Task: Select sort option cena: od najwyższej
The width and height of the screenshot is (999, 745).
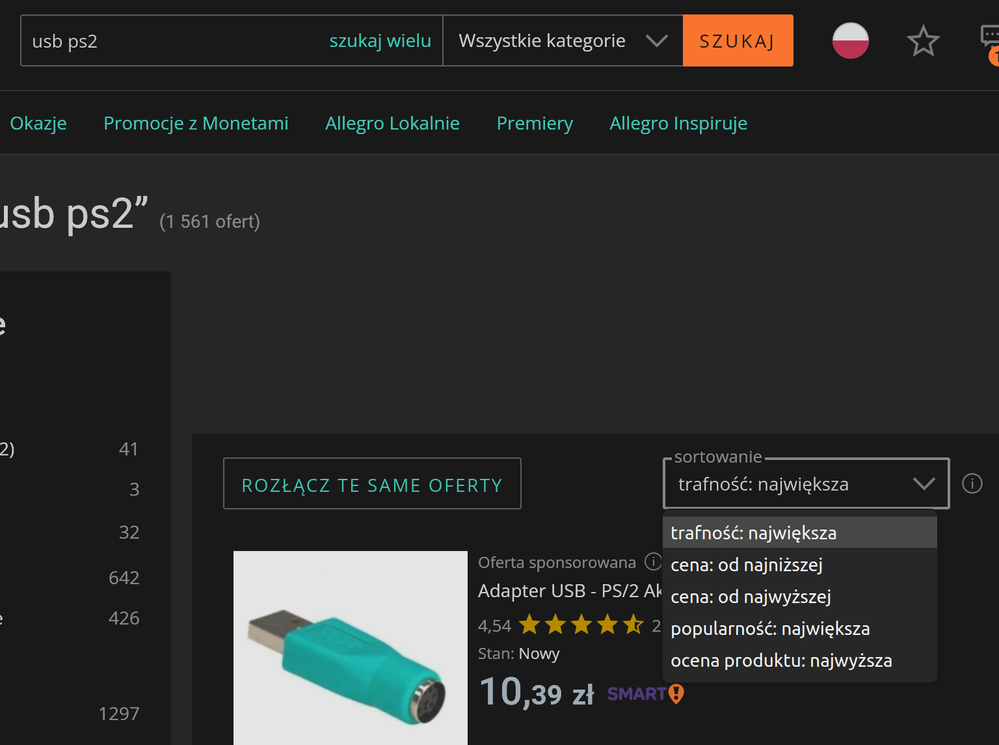Action: coord(750,597)
